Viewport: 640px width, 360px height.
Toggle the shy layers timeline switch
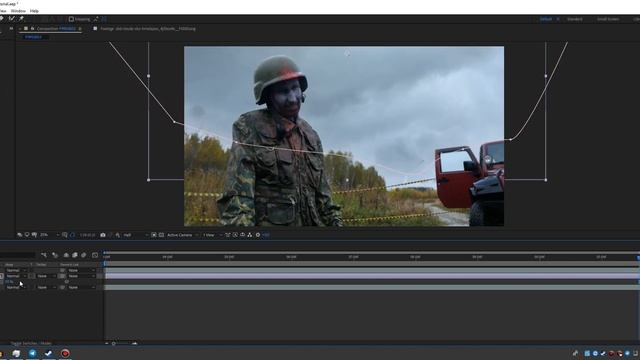pos(66,255)
